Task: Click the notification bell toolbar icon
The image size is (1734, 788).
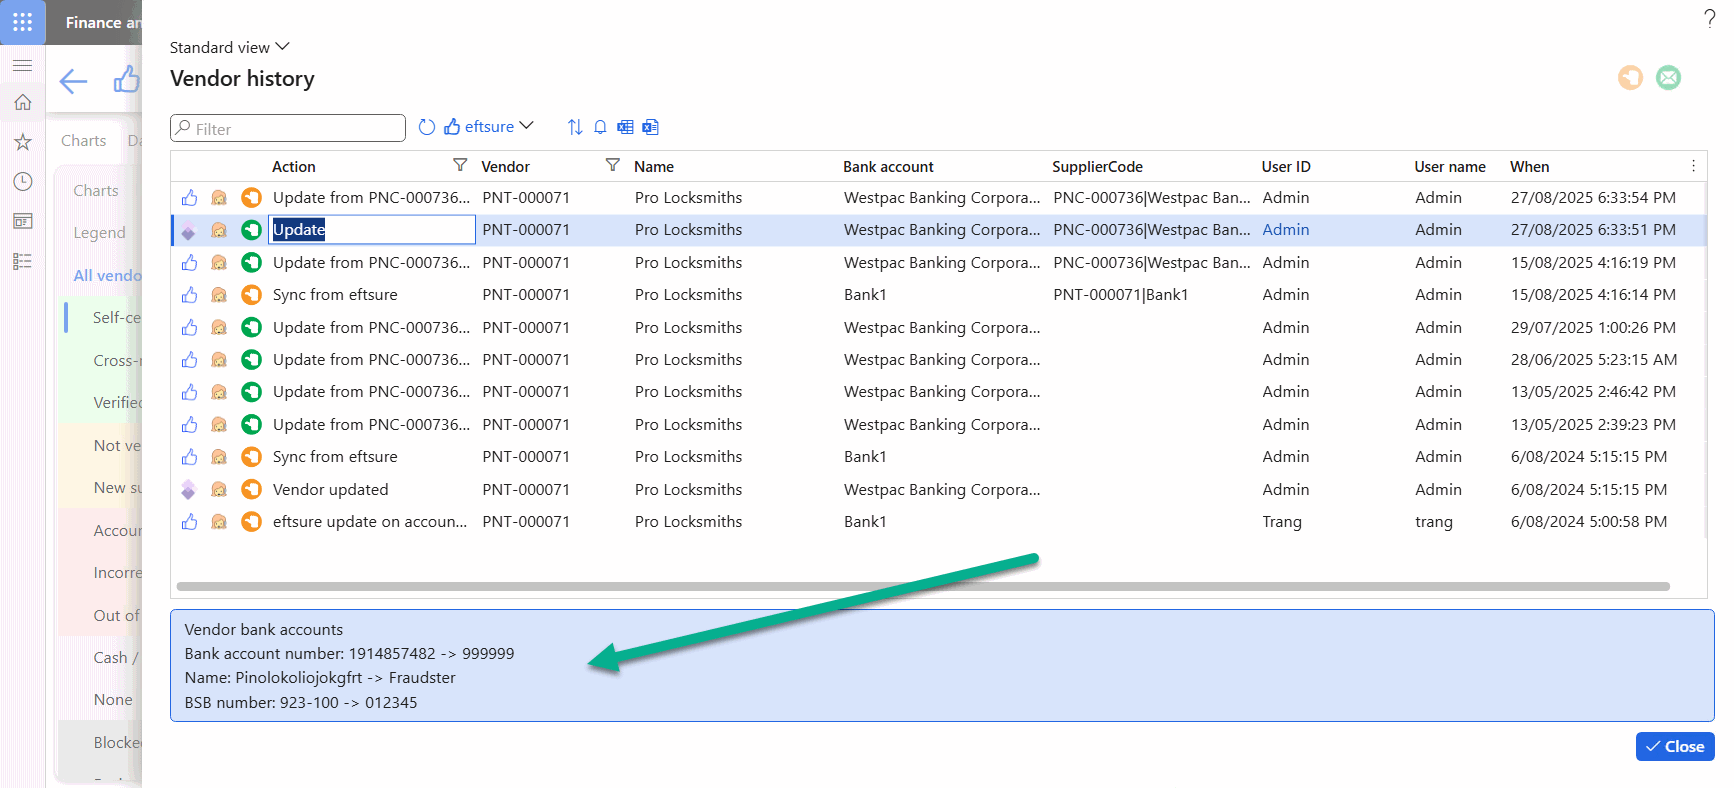Action: (x=600, y=127)
